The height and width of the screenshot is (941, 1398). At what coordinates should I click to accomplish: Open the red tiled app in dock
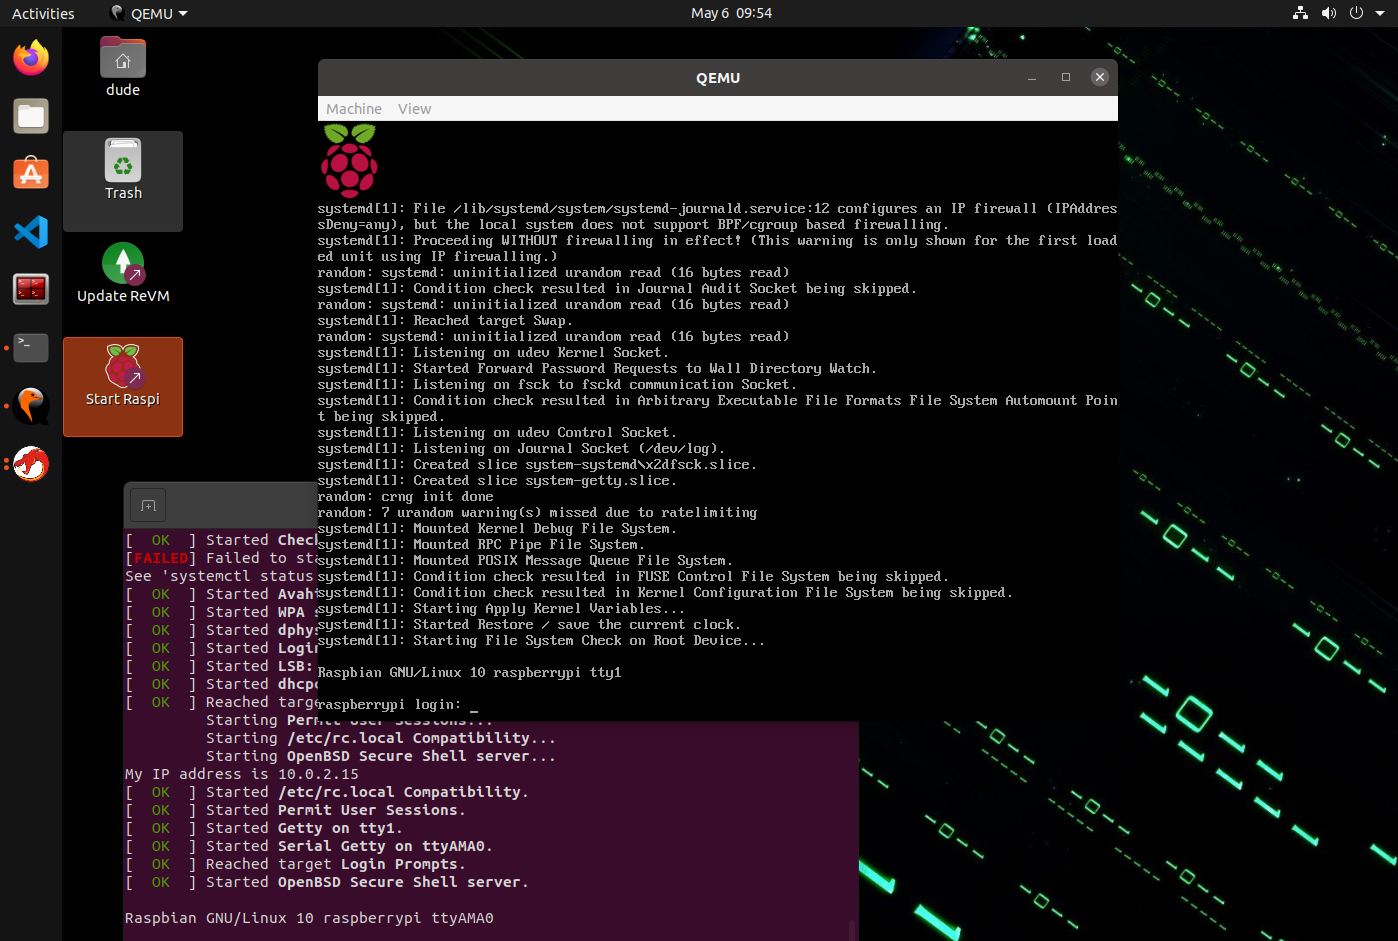point(31,290)
